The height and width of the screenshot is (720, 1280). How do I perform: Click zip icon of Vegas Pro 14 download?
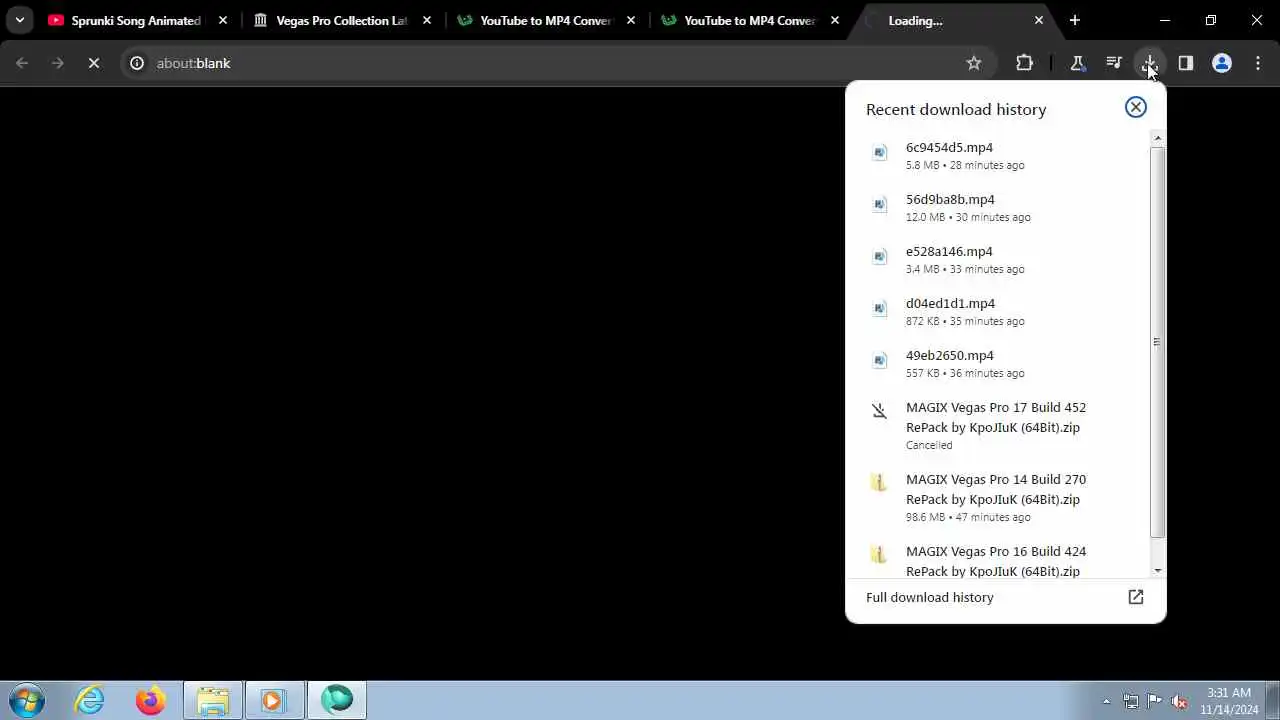(x=880, y=483)
